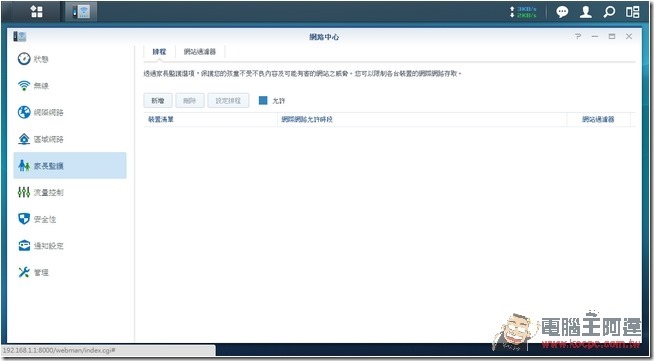Open the main menu grid icon
The image size is (654, 361).
click(x=37, y=12)
